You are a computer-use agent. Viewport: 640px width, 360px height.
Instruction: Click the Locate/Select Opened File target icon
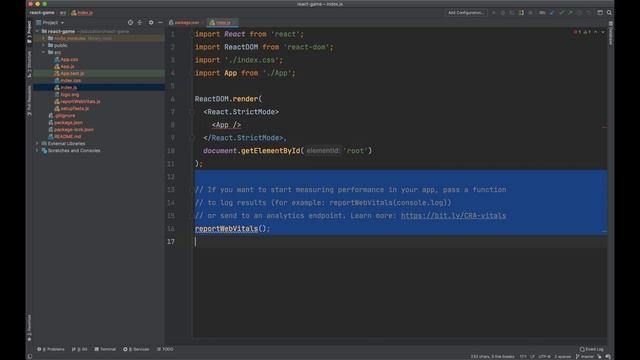pyautogui.click(x=130, y=23)
